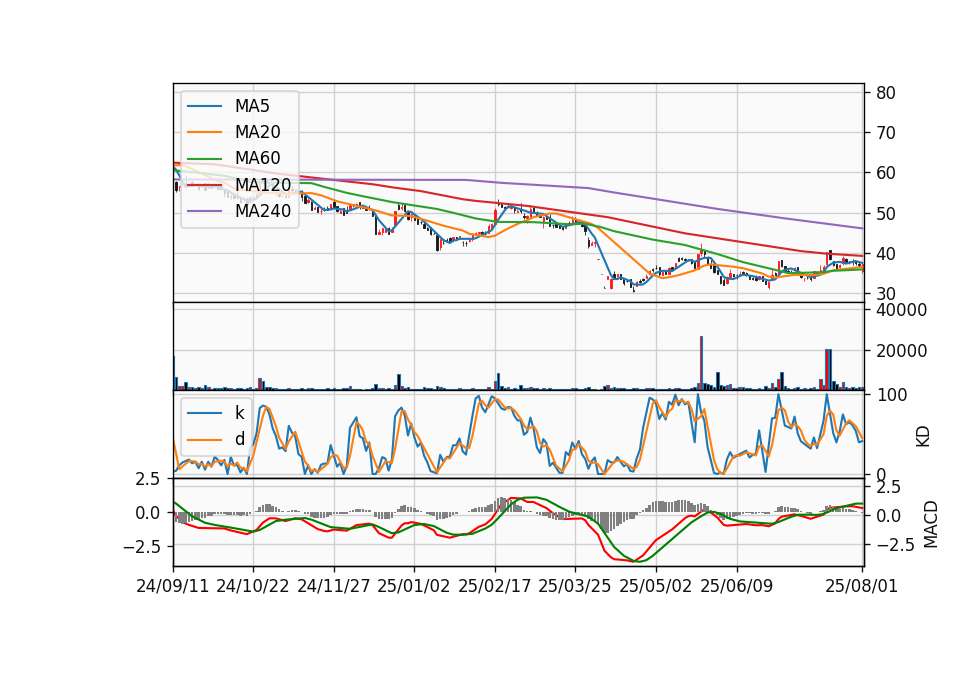The width and height of the screenshot is (960, 690).
Task: Click the 80 price axis tick
Action: [886, 93]
